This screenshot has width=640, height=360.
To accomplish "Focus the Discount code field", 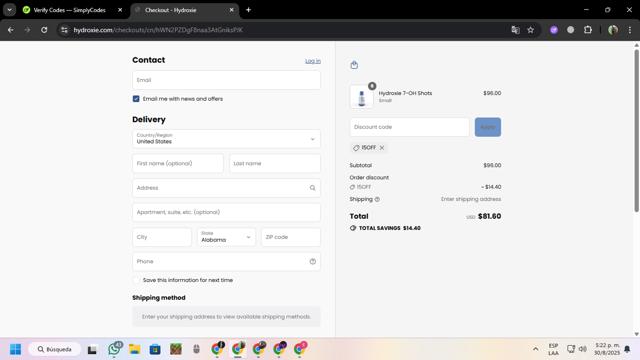I will pos(409,127).
